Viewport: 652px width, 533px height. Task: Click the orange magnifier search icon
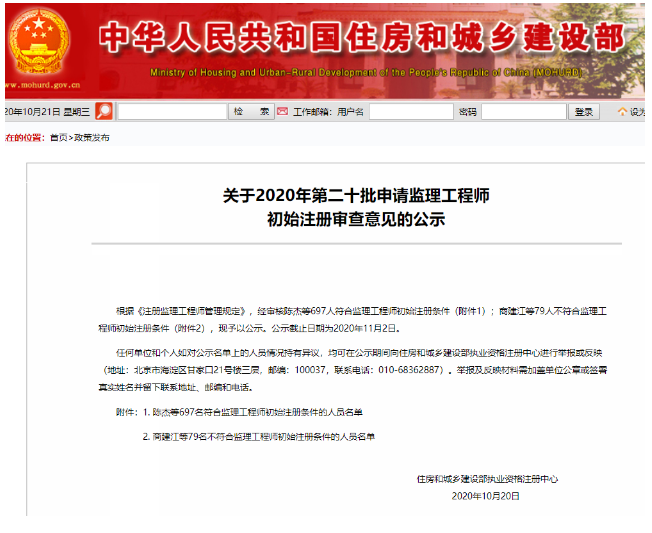[104, 111]
